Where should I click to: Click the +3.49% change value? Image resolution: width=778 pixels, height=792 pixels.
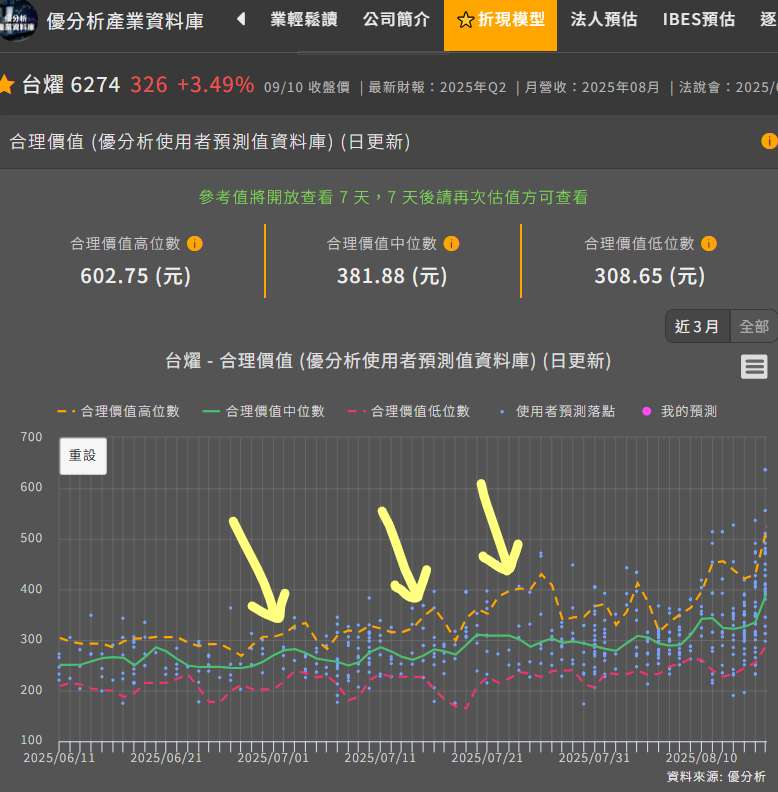(x=216, y=84)
